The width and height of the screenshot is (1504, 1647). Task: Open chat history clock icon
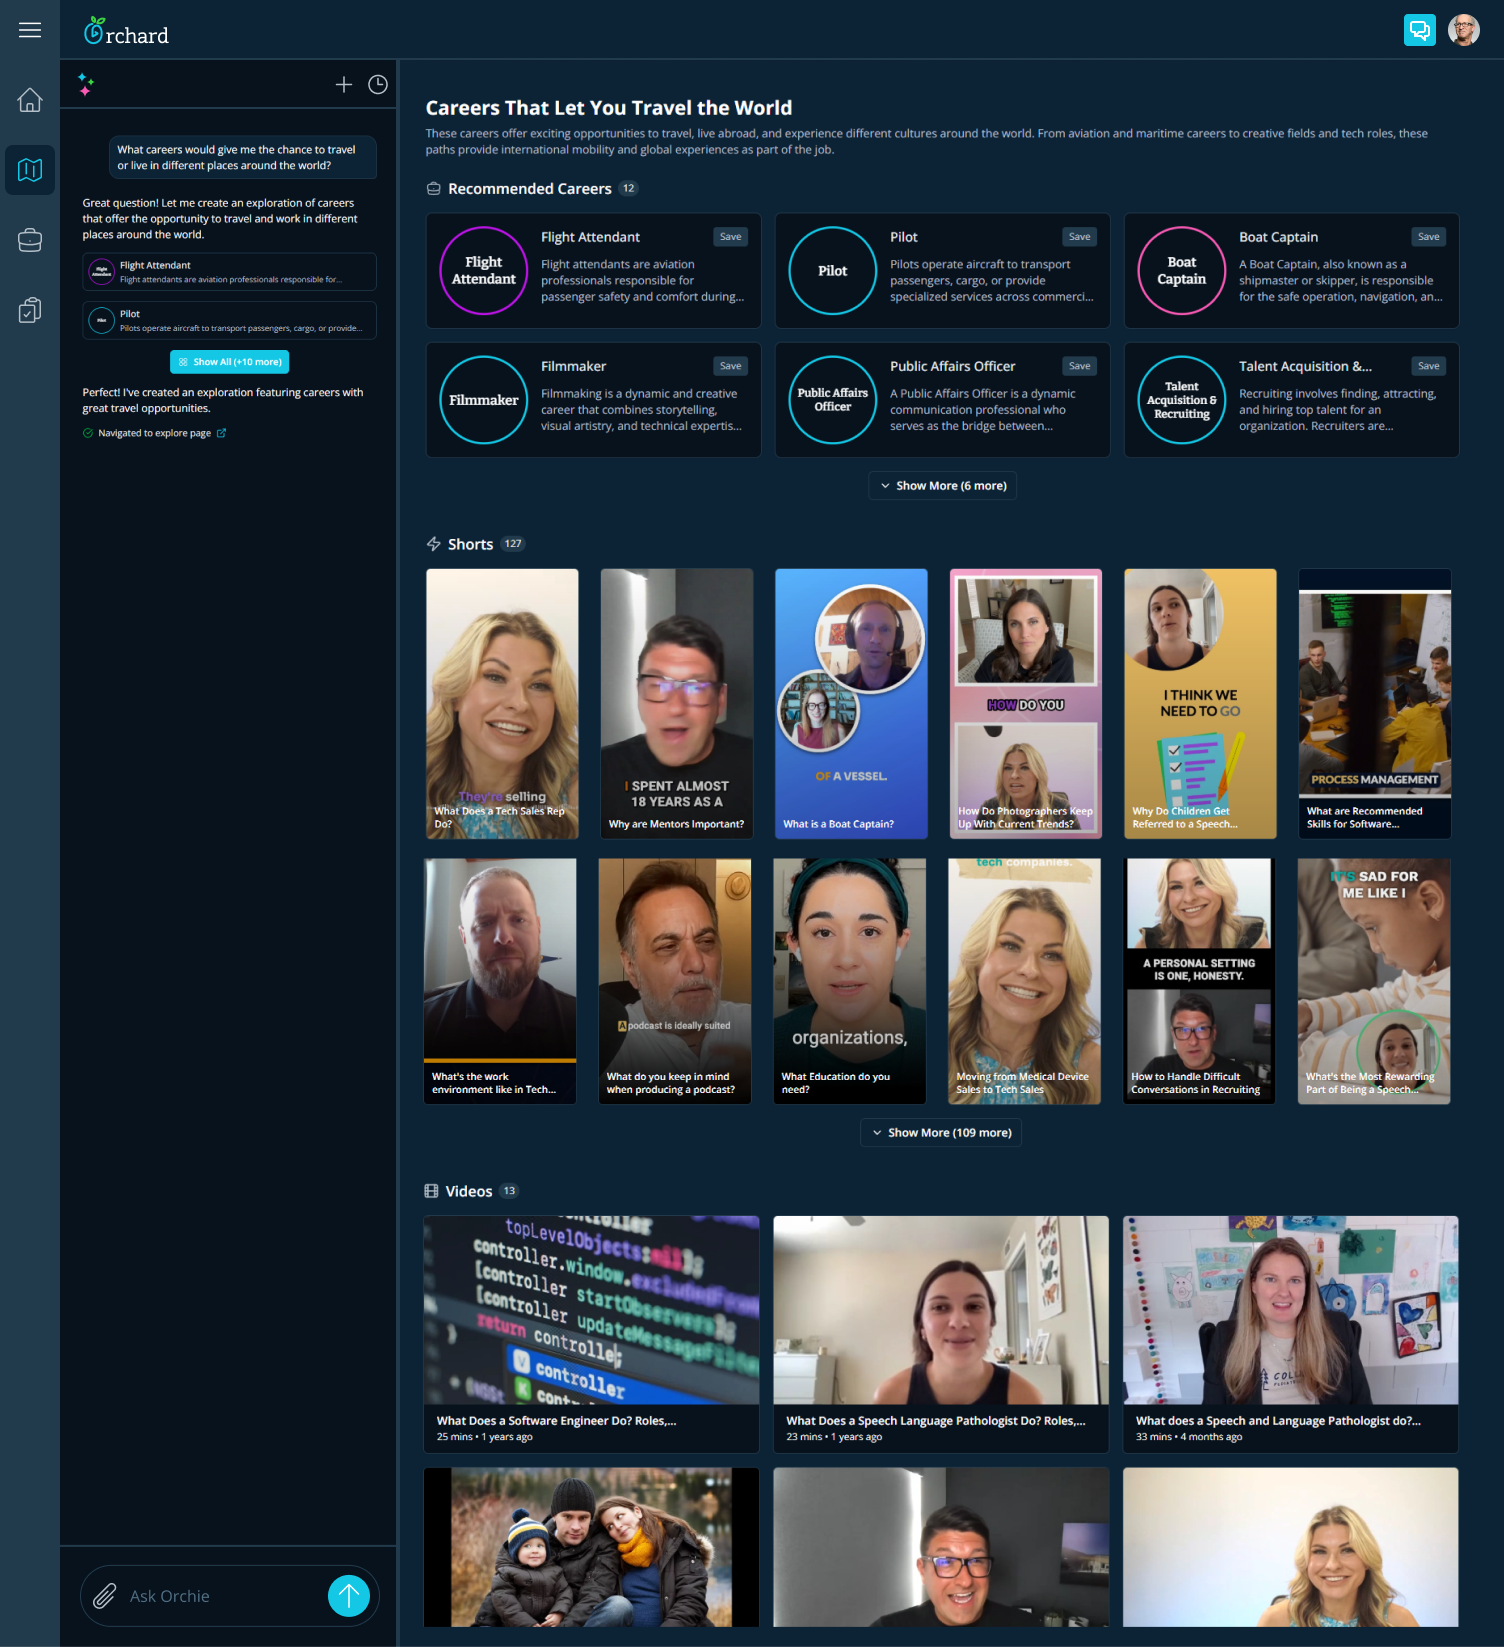[378, 85]
